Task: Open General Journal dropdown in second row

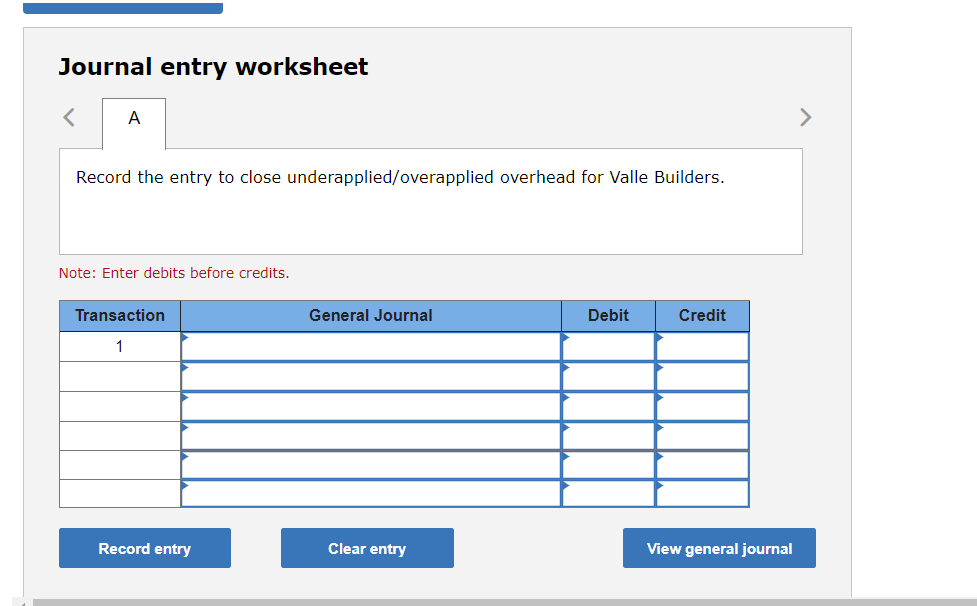Action: pyautogui.click(x=371, y=377)
